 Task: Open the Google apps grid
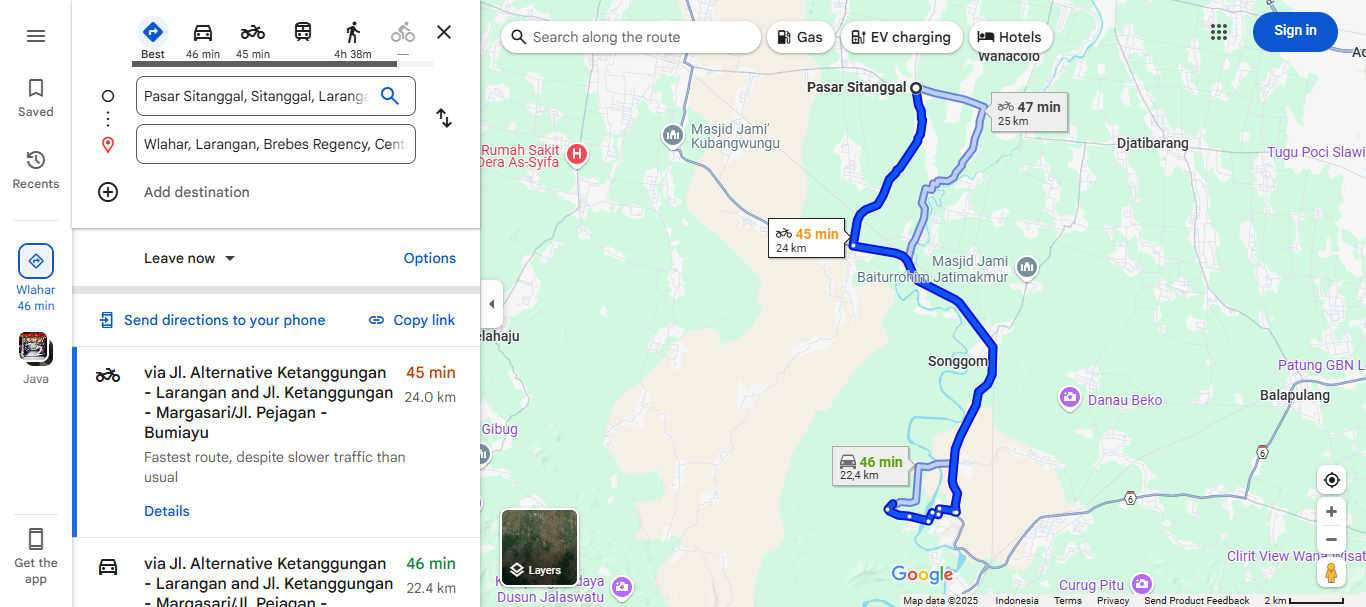[x=1218, y=32]
